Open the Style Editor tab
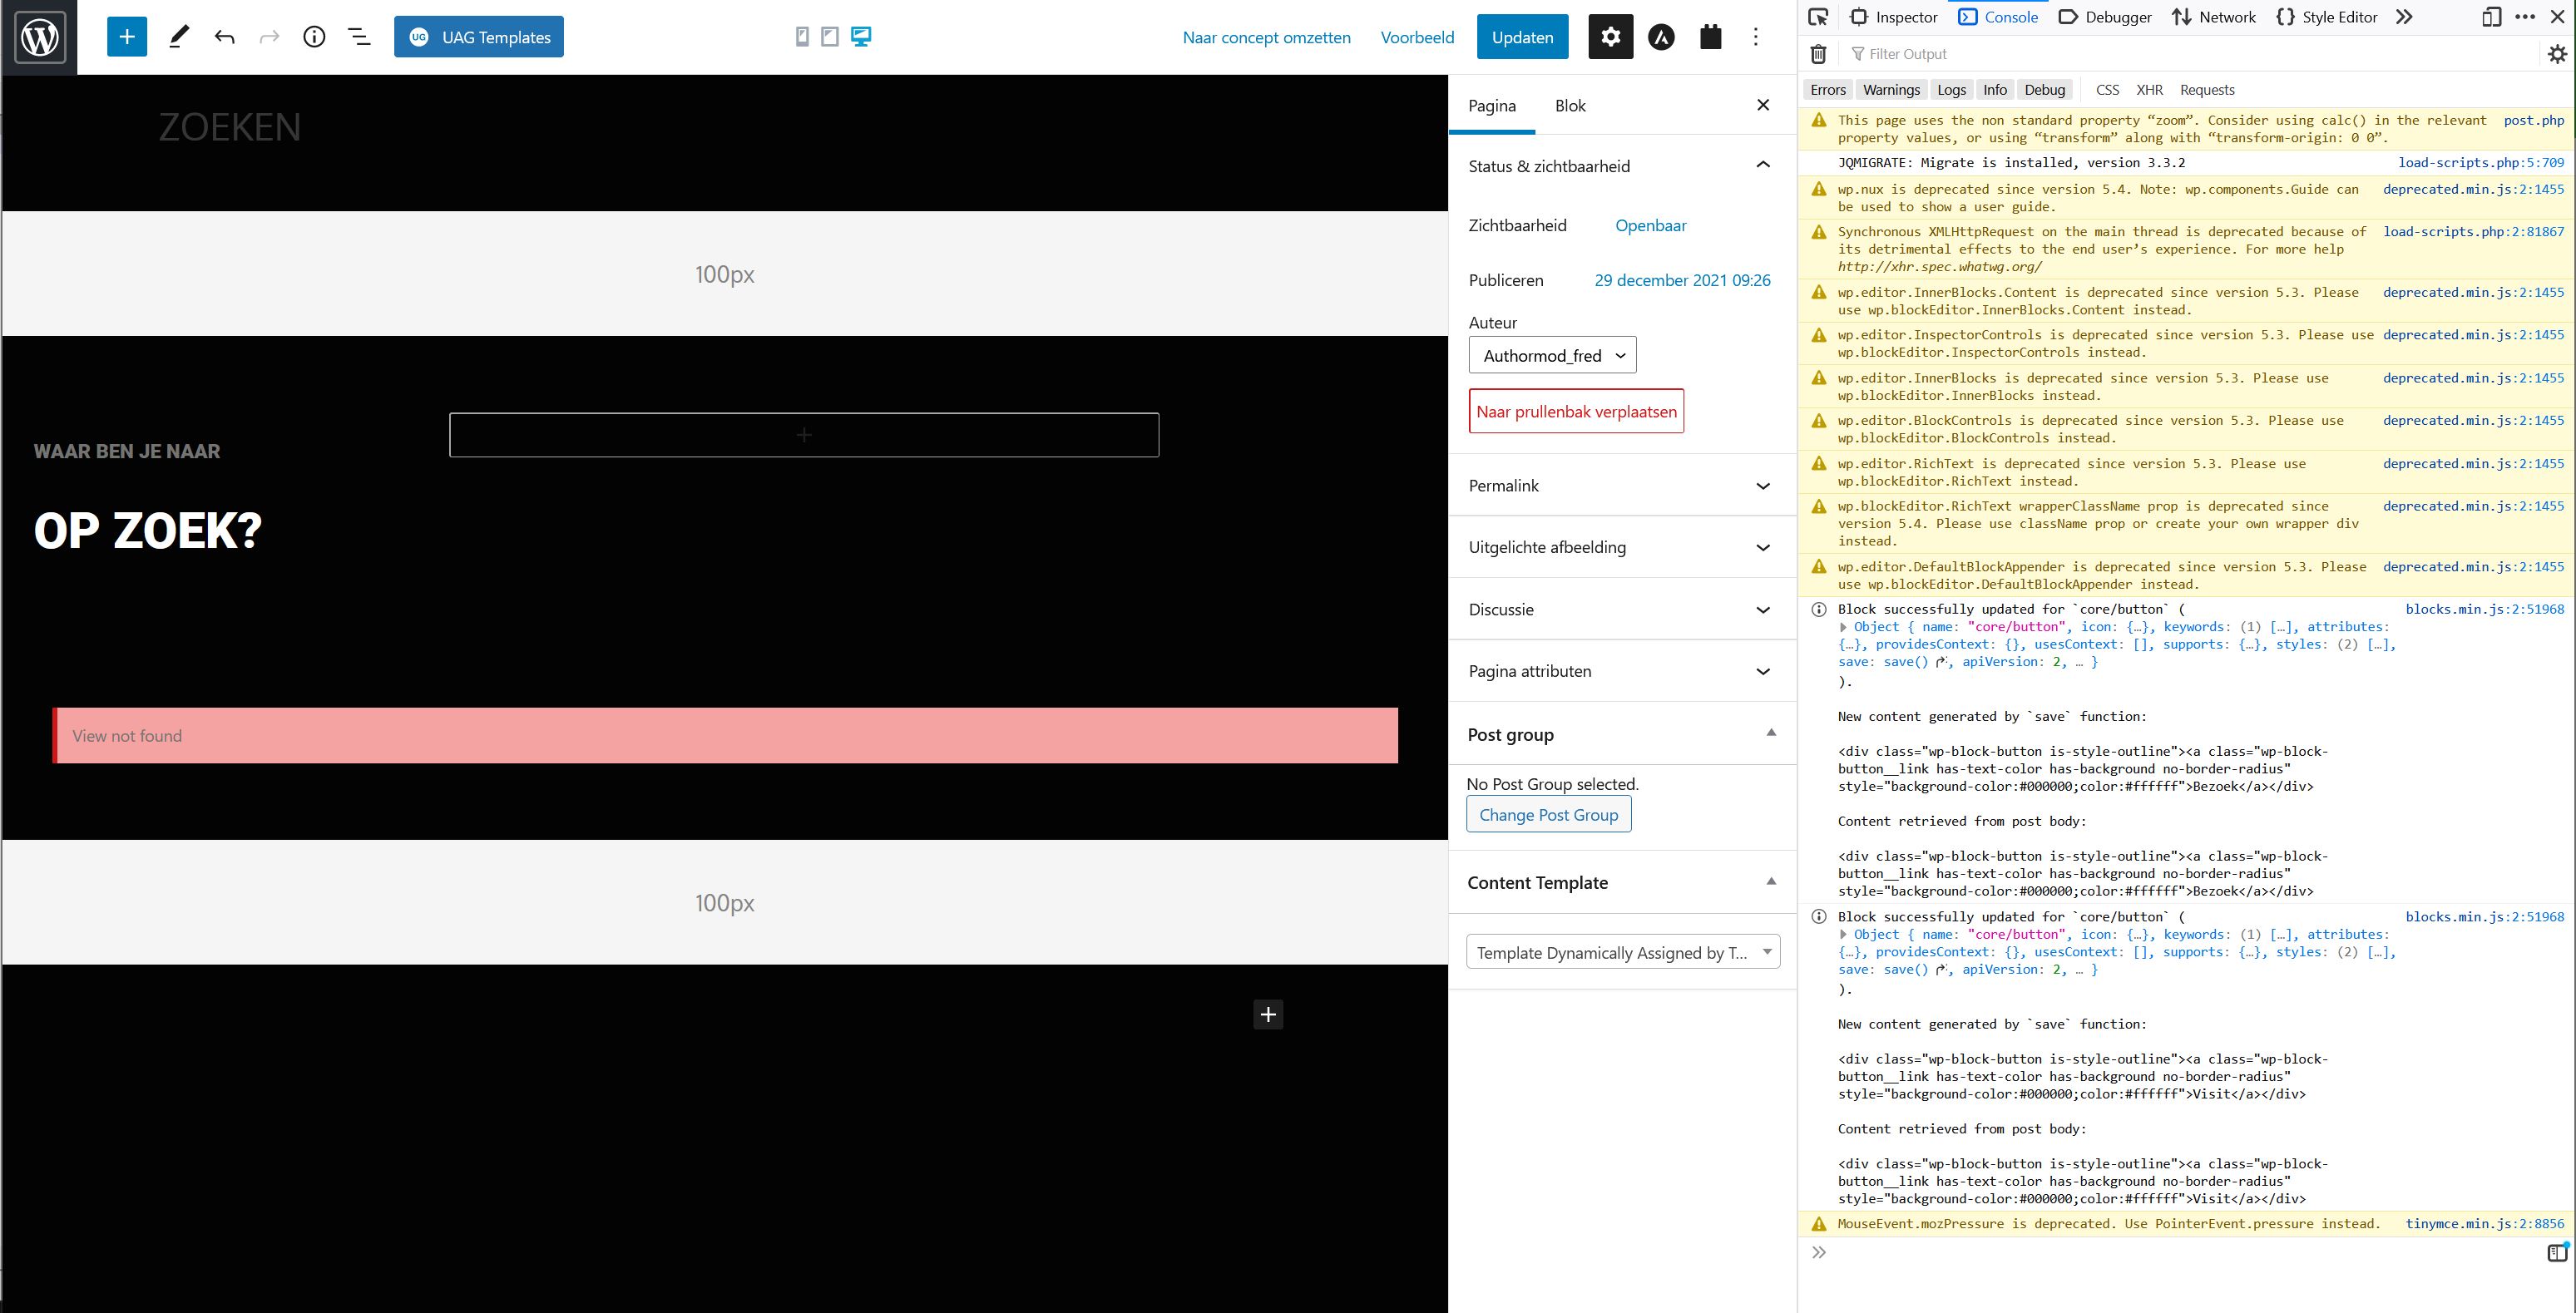This screenshot has width=2576, height=1313. point(2326,17)
